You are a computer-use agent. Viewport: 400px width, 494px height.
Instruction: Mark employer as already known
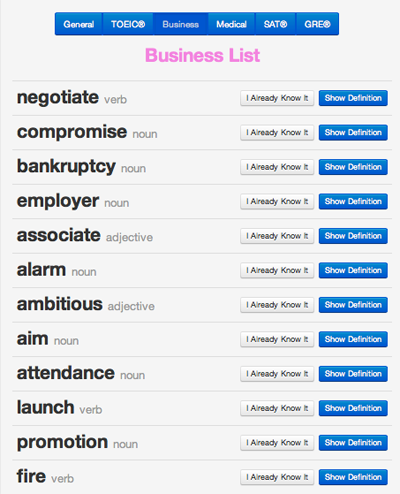277,202
